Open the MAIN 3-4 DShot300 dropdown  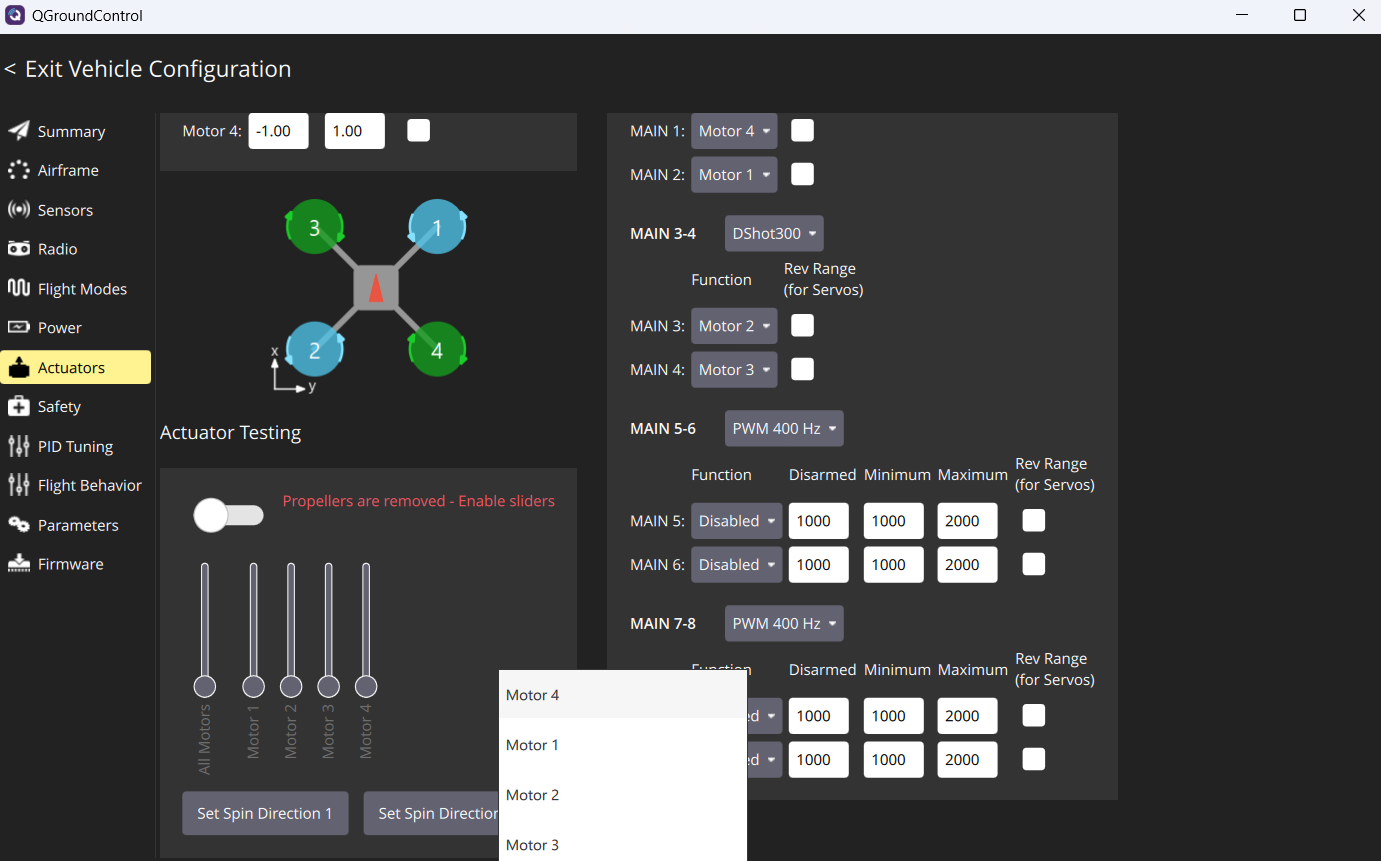click(774, 233)
